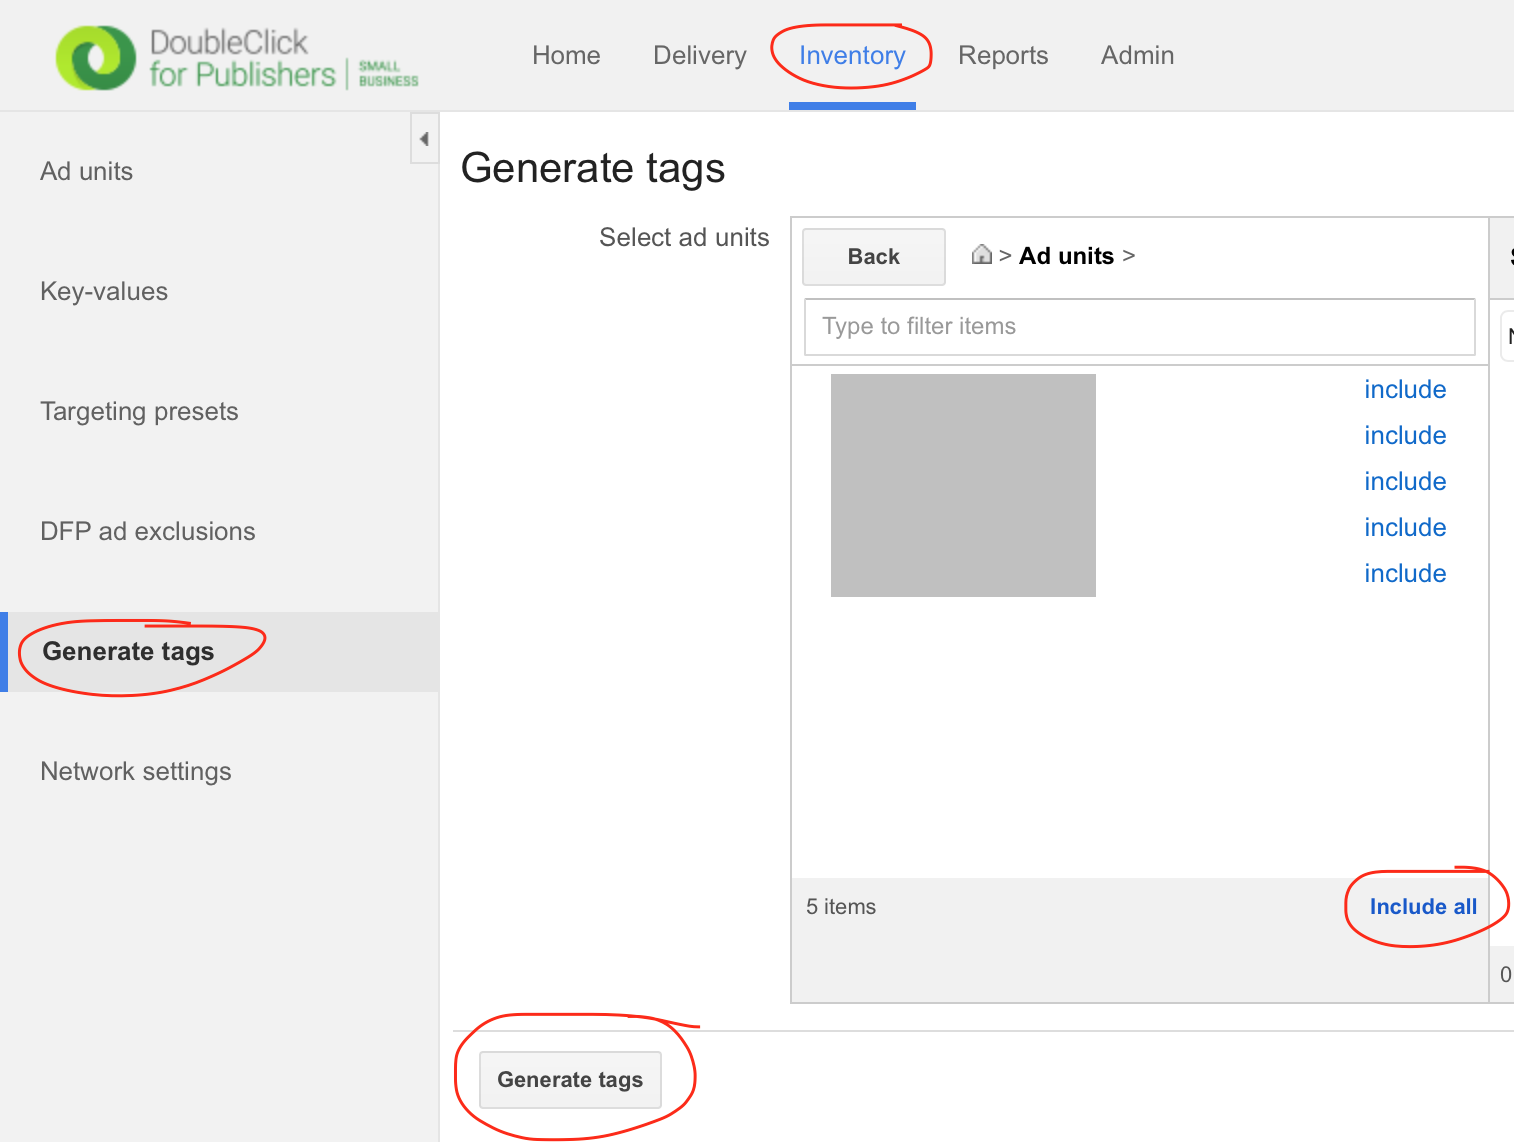This screenshot has height=1142, width=1514.
Task: Click the Include all link
Action: coord(1423,906)
